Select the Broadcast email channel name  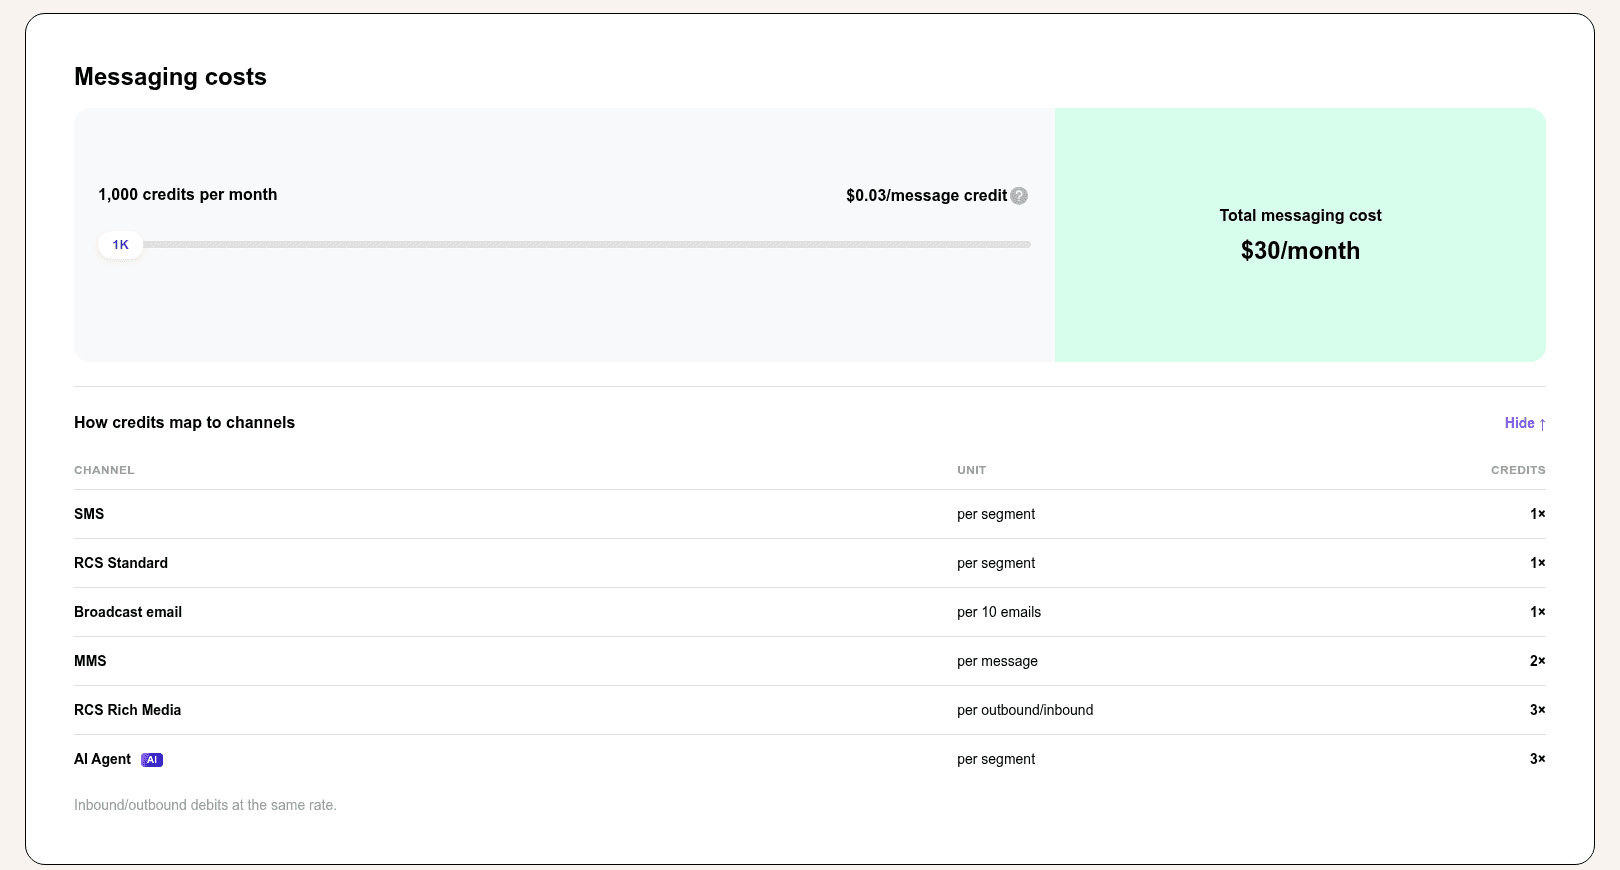click(128, 612)
